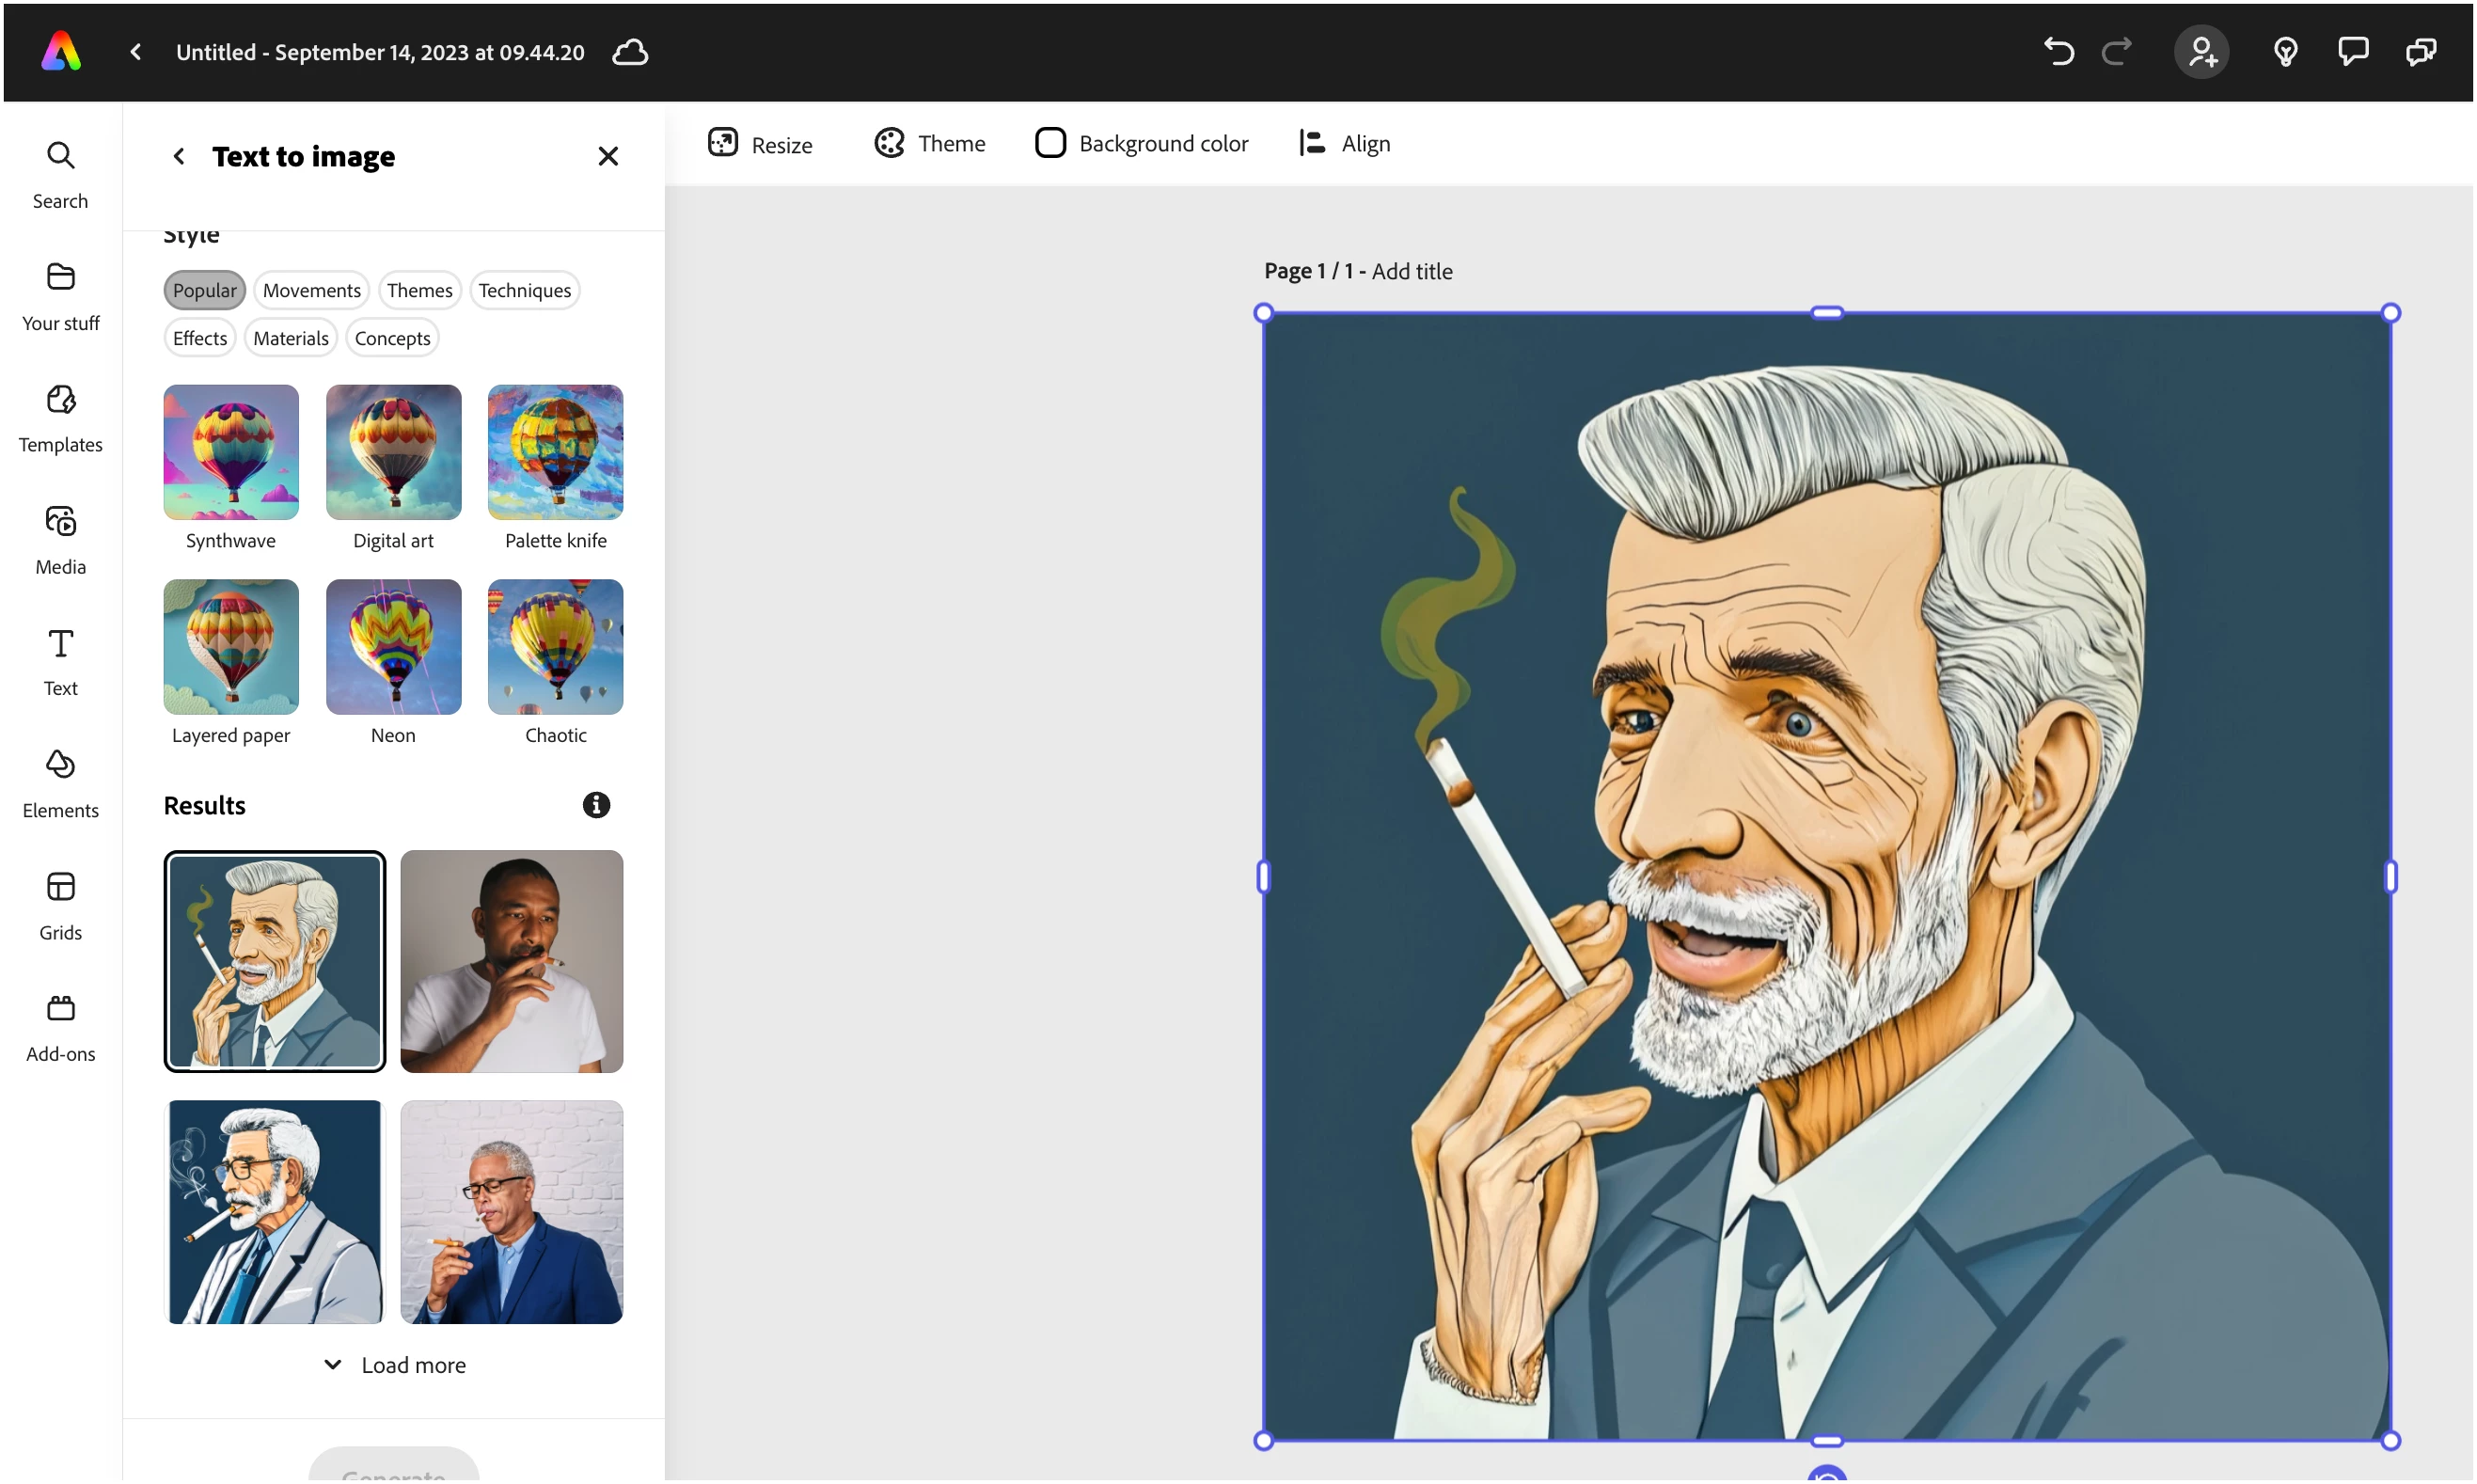Open the Theme toolbar menu
This screenshot has width=2477, height=1484.
pyautogui.click(x=929, y=143)
